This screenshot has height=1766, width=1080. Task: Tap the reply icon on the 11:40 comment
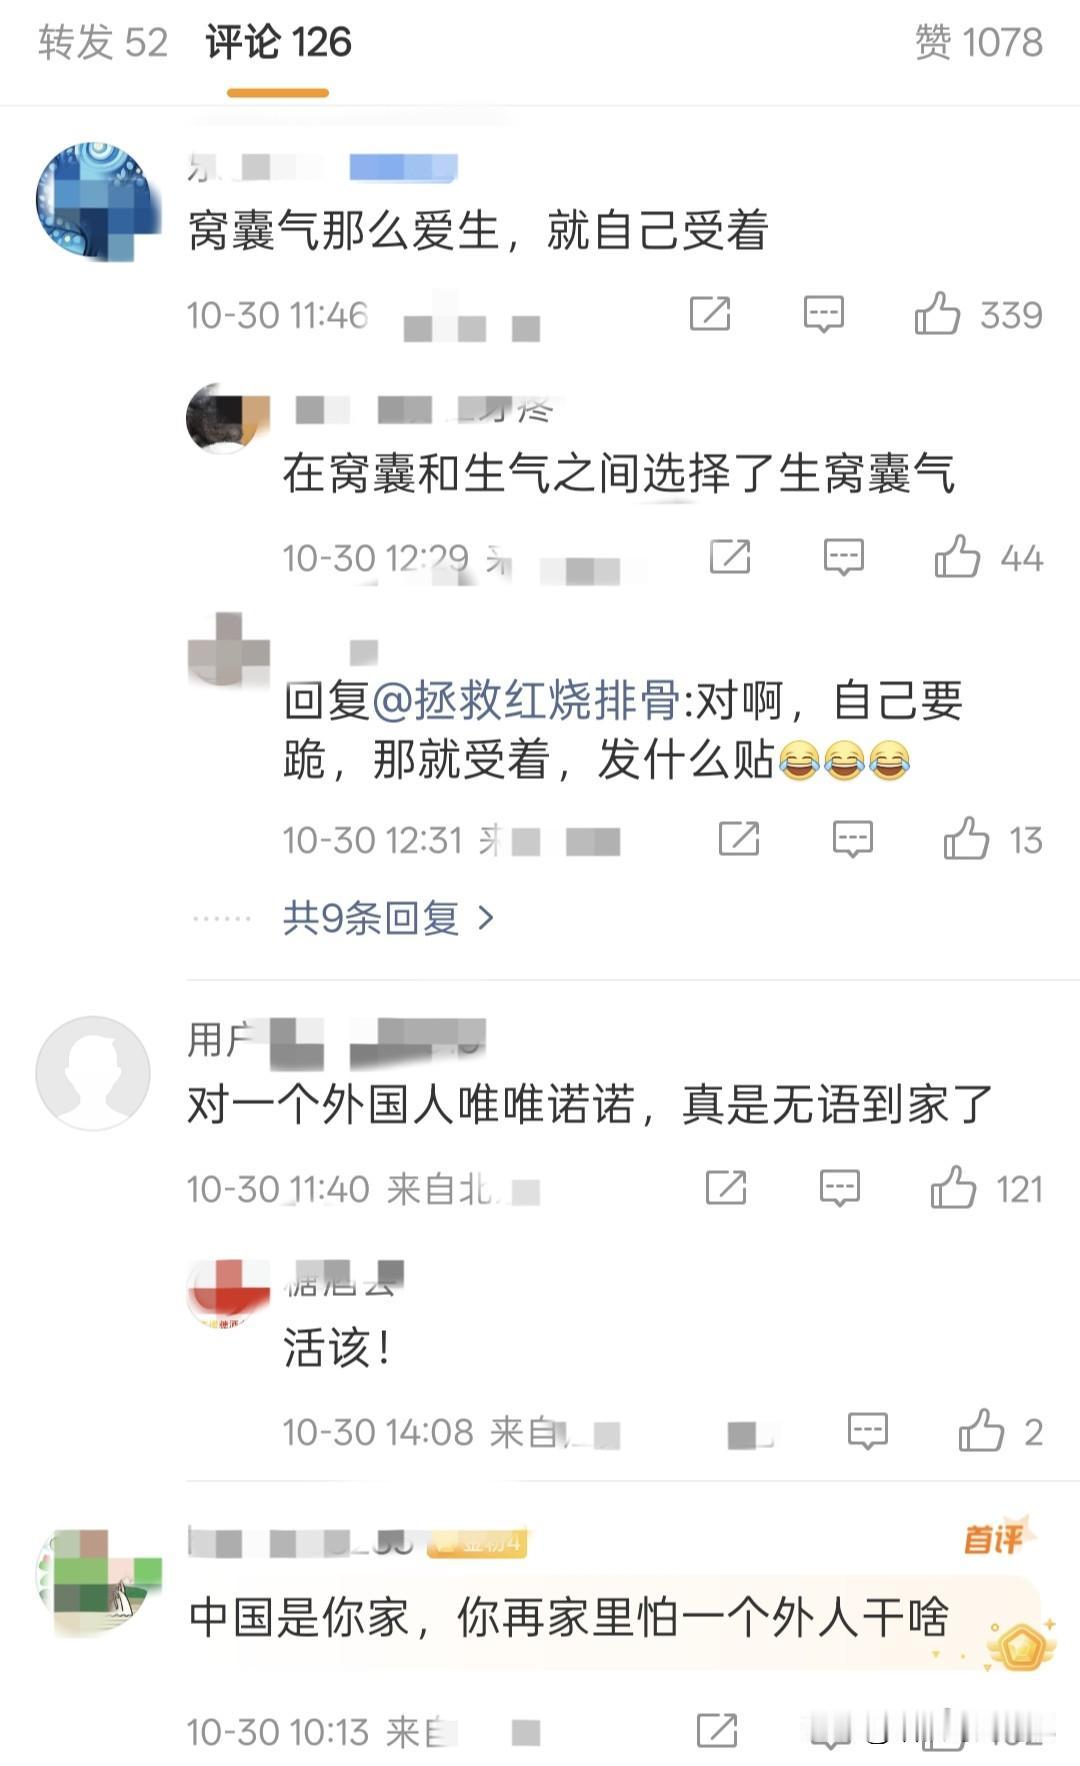840,1188
